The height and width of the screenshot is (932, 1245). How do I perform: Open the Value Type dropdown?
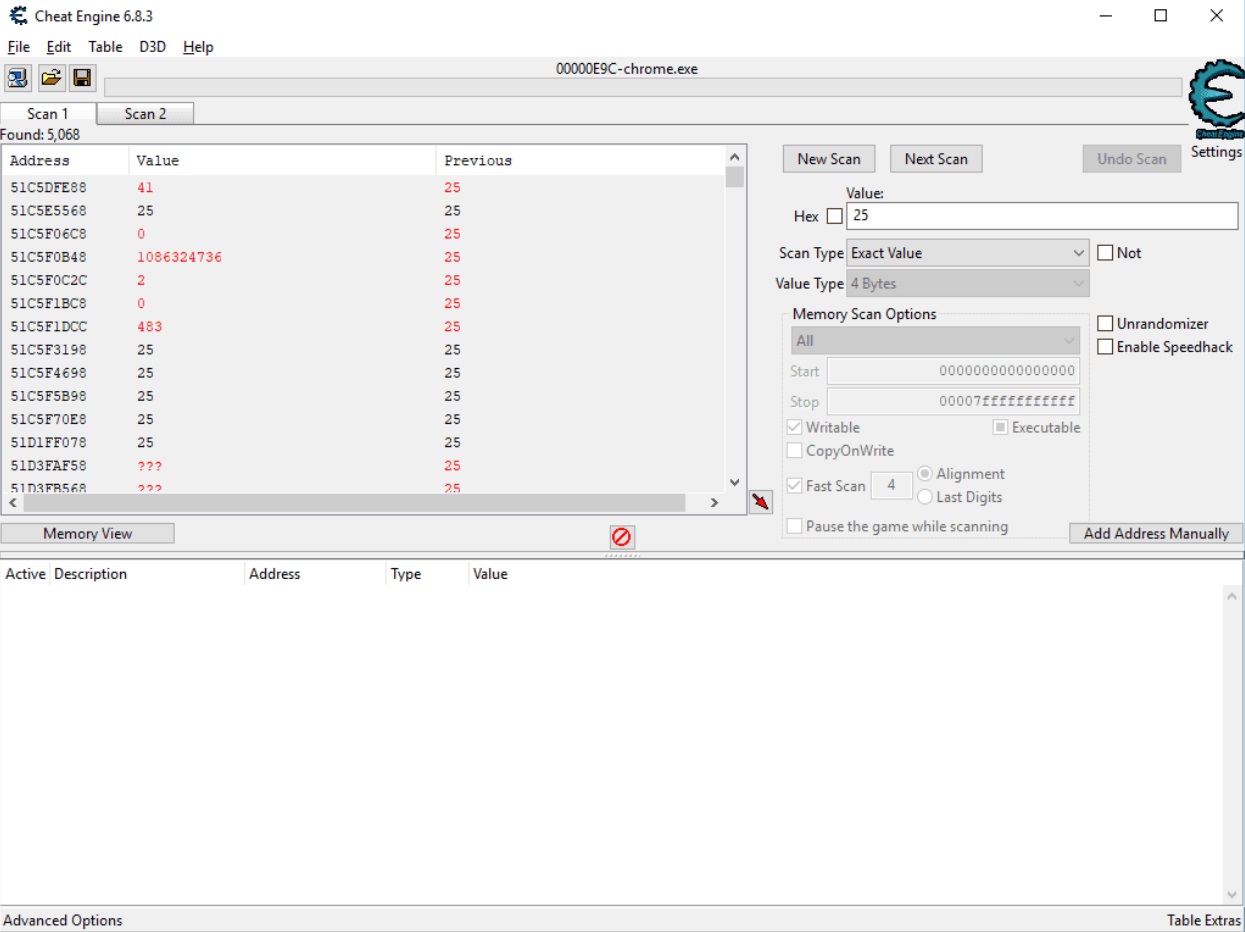coord(965,283)
